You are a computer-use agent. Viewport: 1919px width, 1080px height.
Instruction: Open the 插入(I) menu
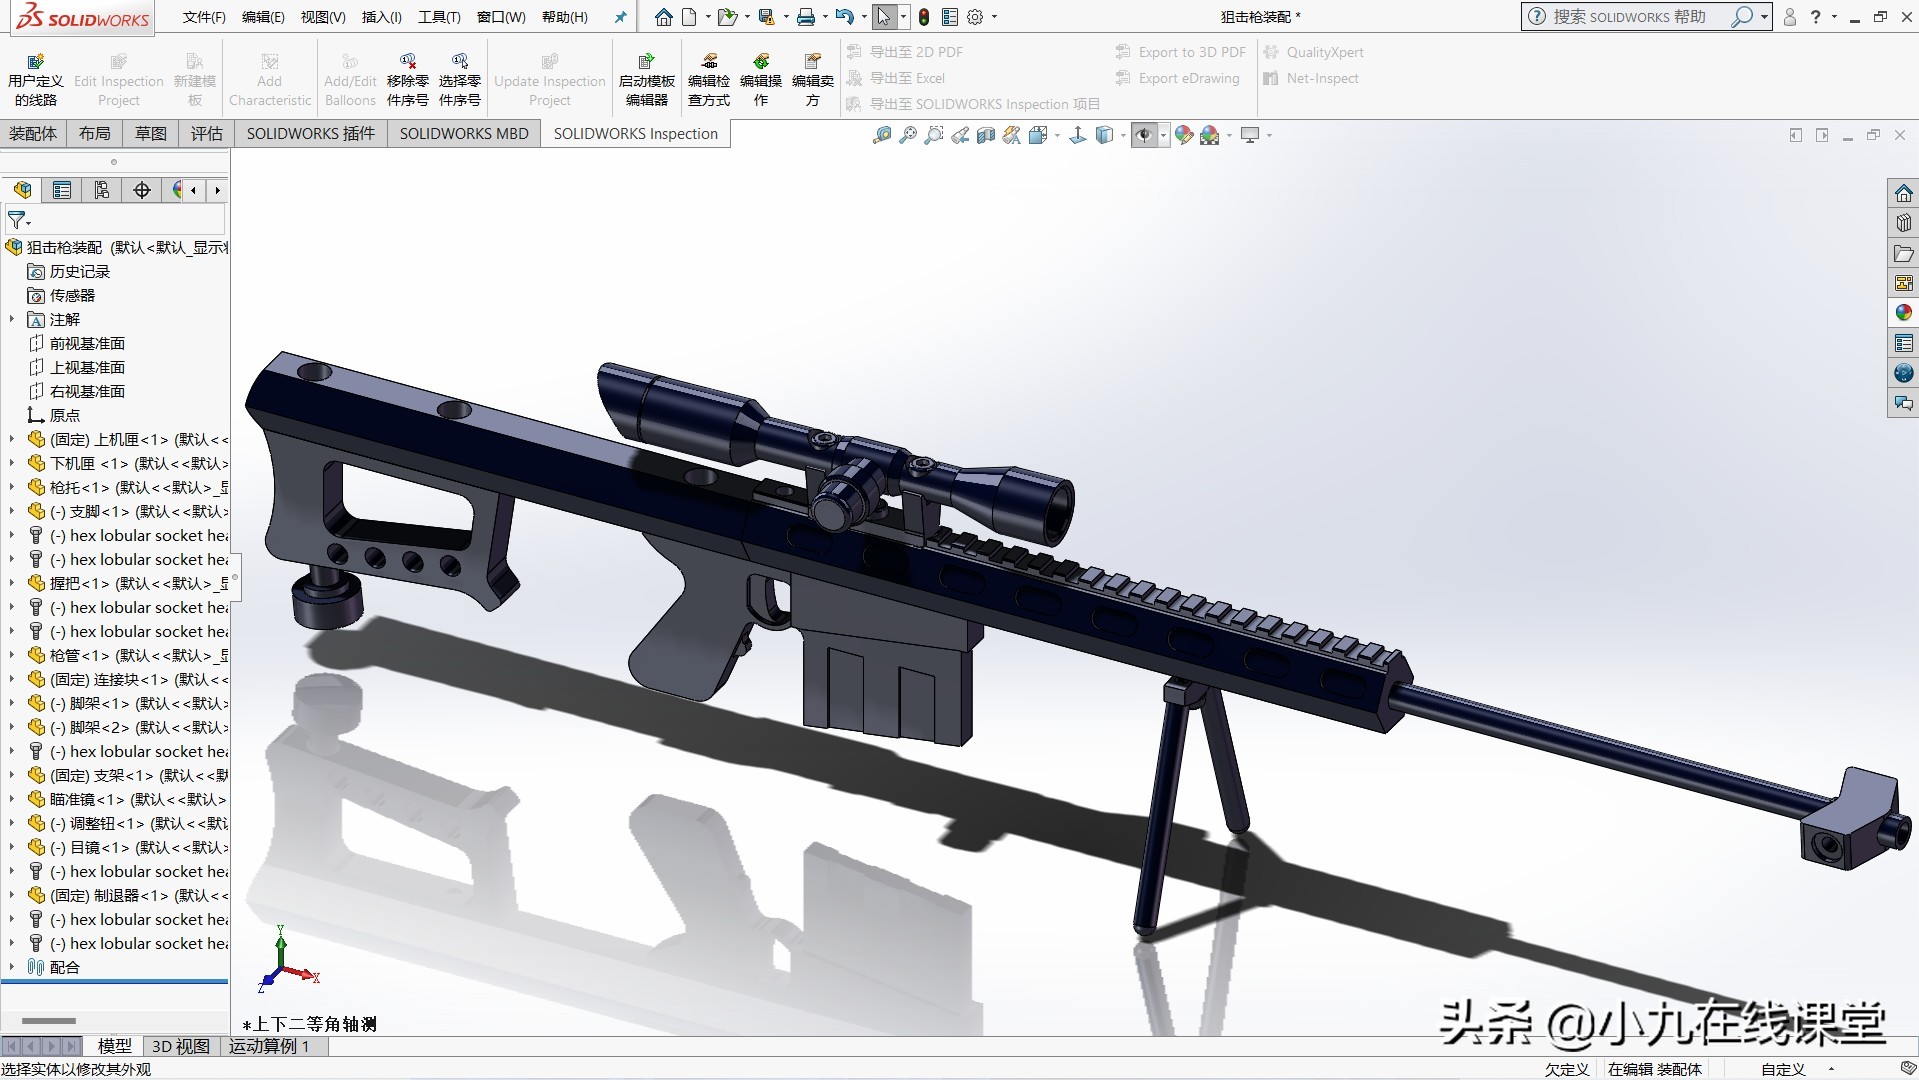pyautogui.click(x=380, y=17)
